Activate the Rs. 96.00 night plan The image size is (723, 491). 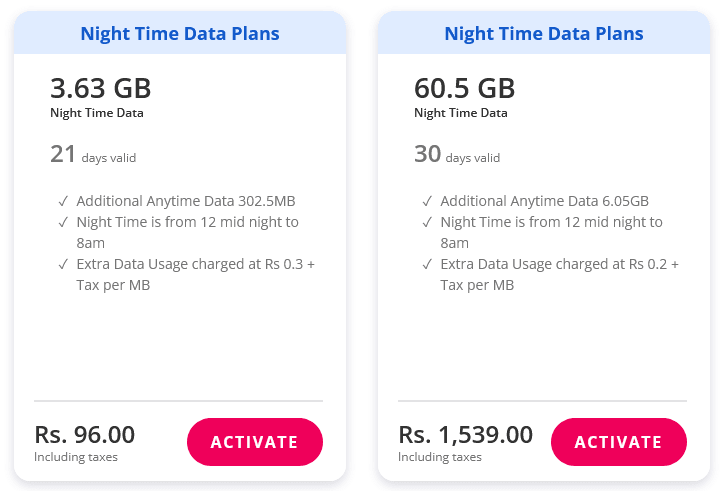point(254,442)
